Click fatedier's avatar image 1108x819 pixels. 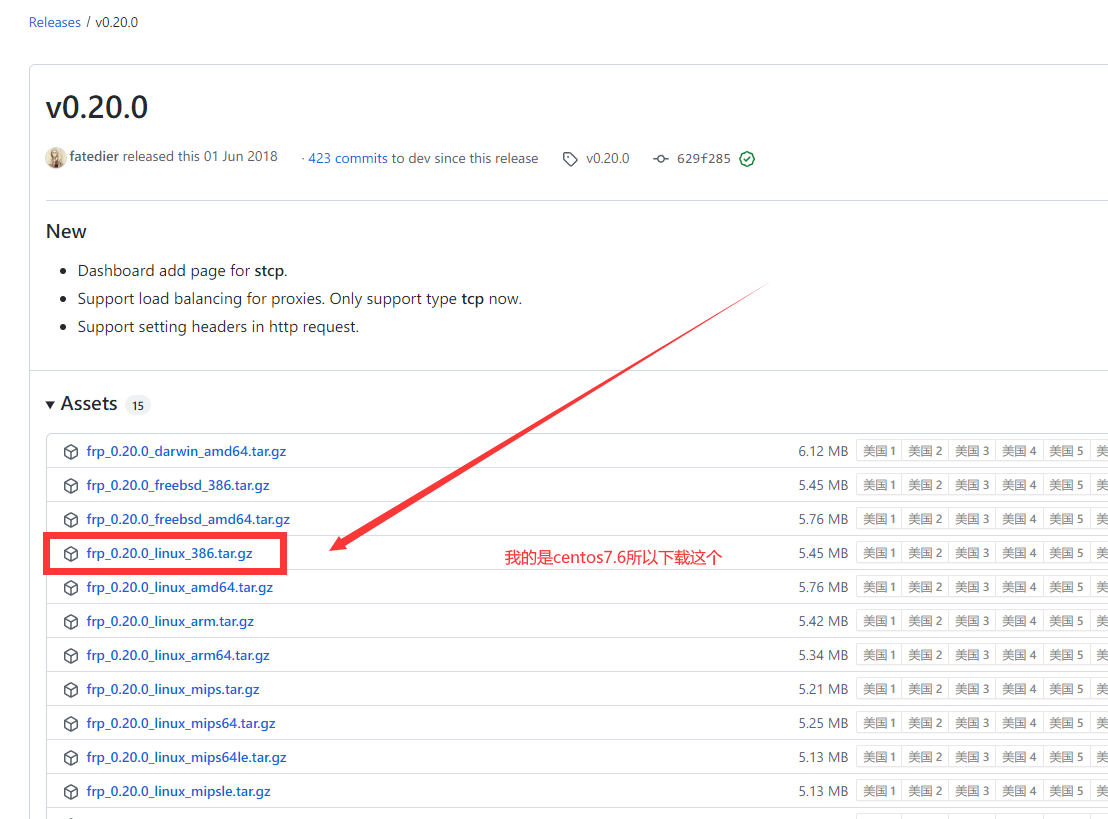pos(56,157)
